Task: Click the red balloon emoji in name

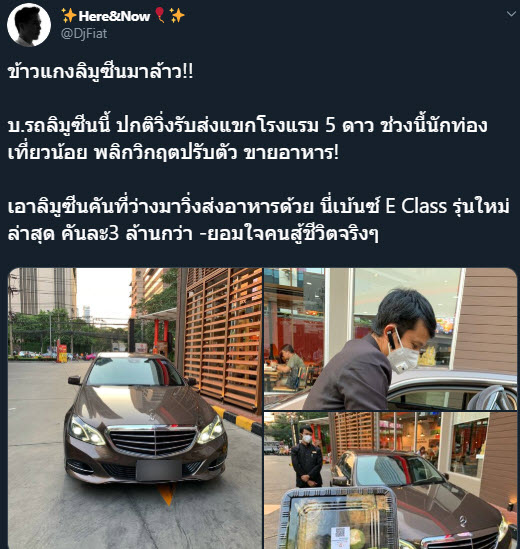Action: pos(160,15)
